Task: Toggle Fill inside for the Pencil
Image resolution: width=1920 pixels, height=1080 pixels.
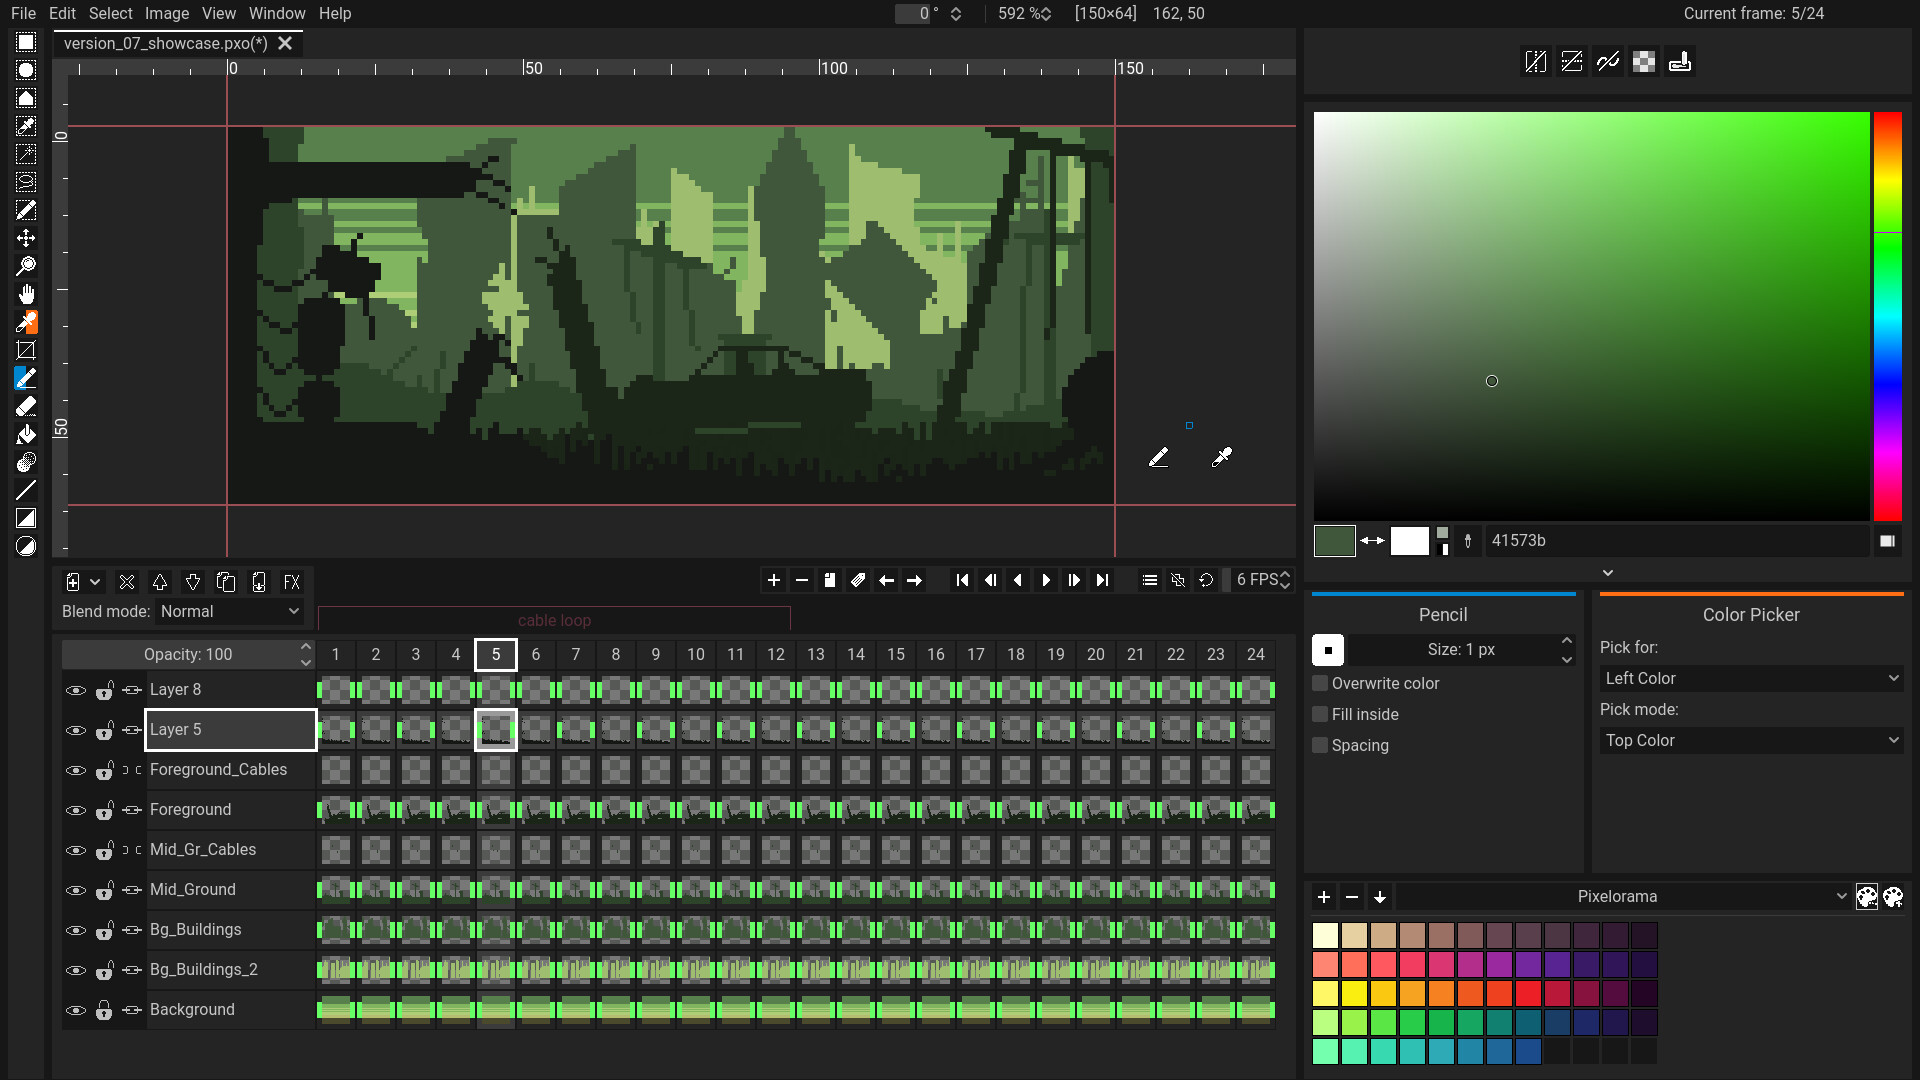Action: pos(1320,714)
